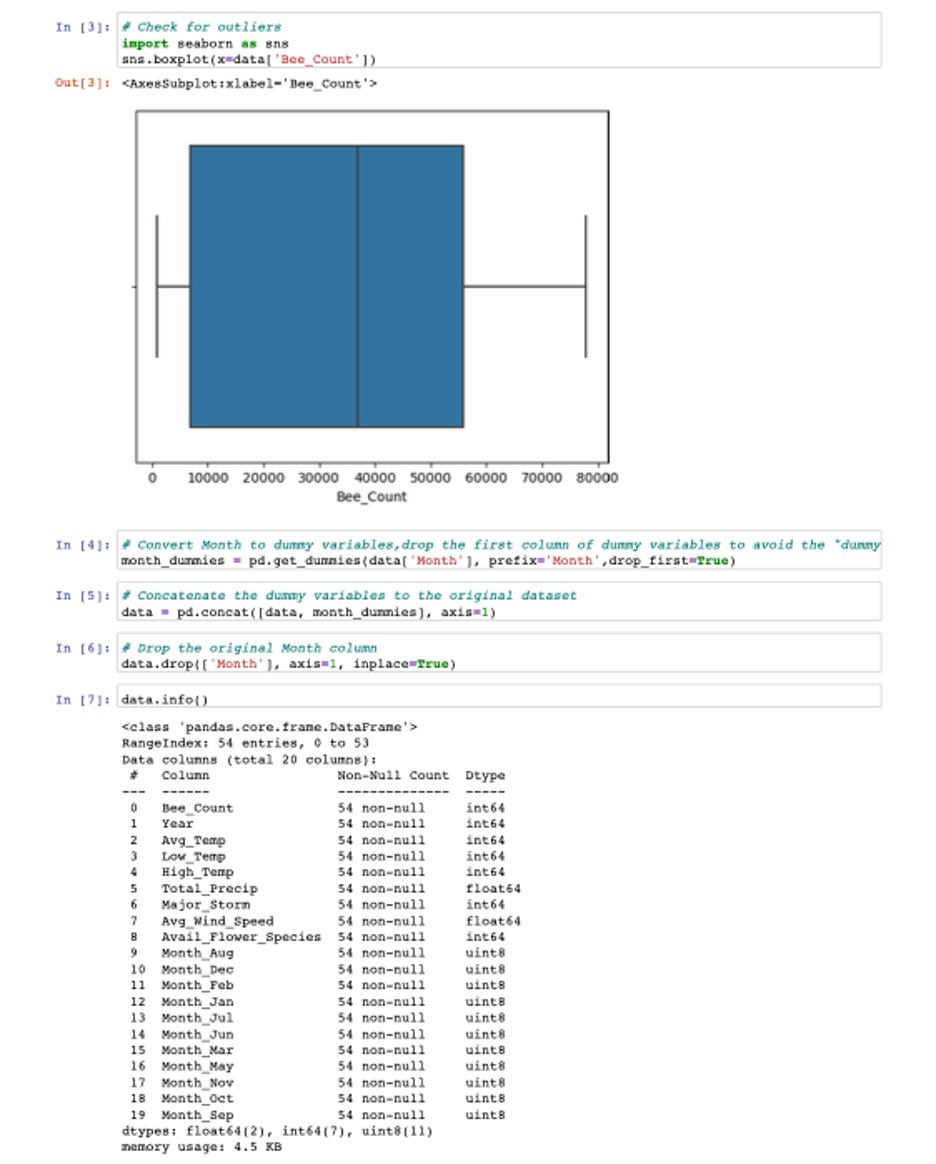Click the boxplot right whisker cap
The height and width of the screenshot is (1164, 936).
click(586, 287)
